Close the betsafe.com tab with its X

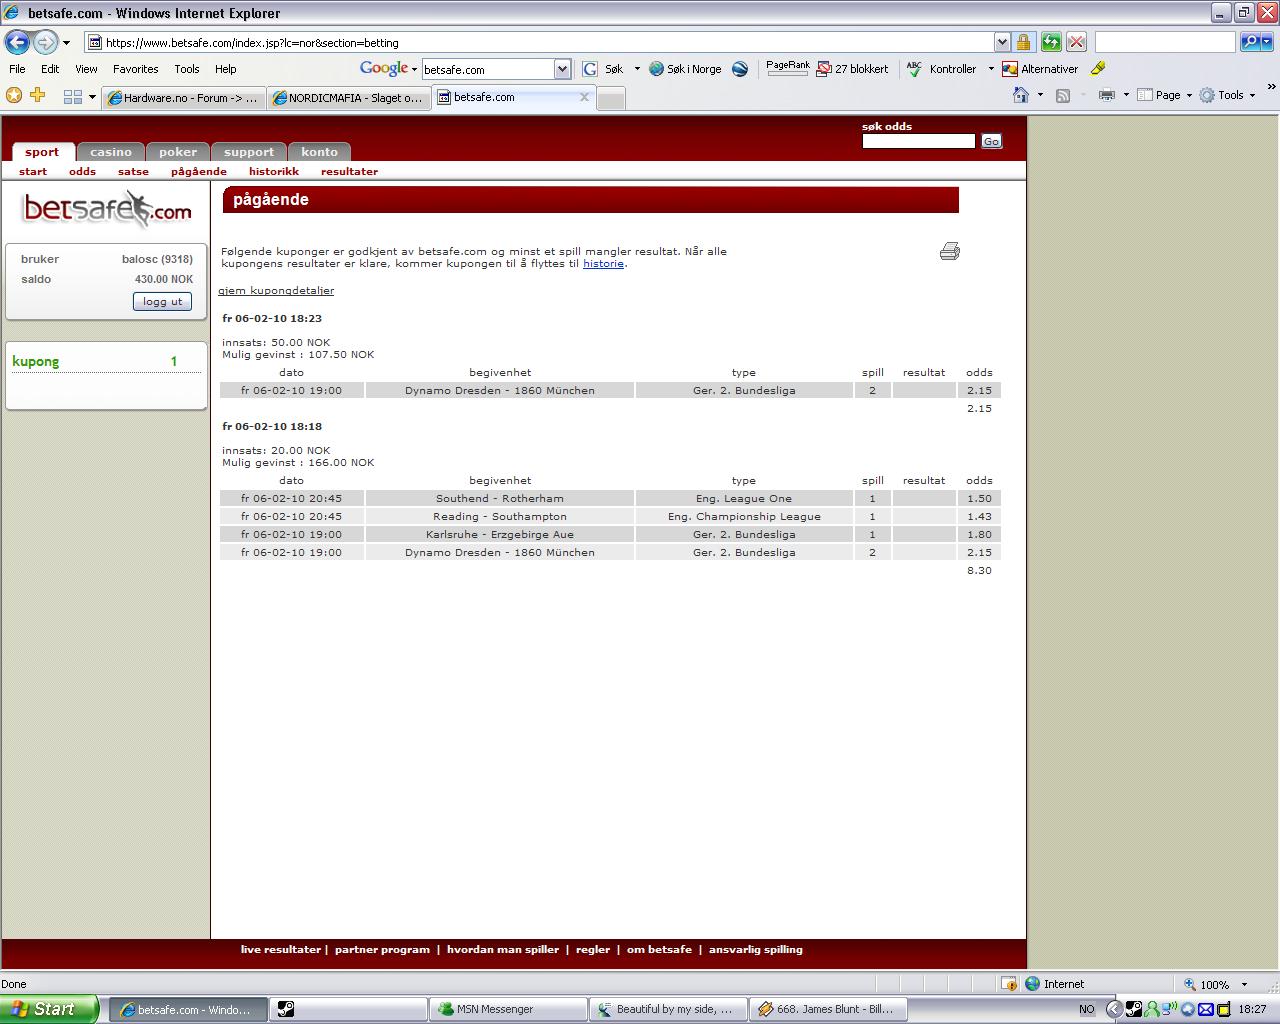point(584,97)
